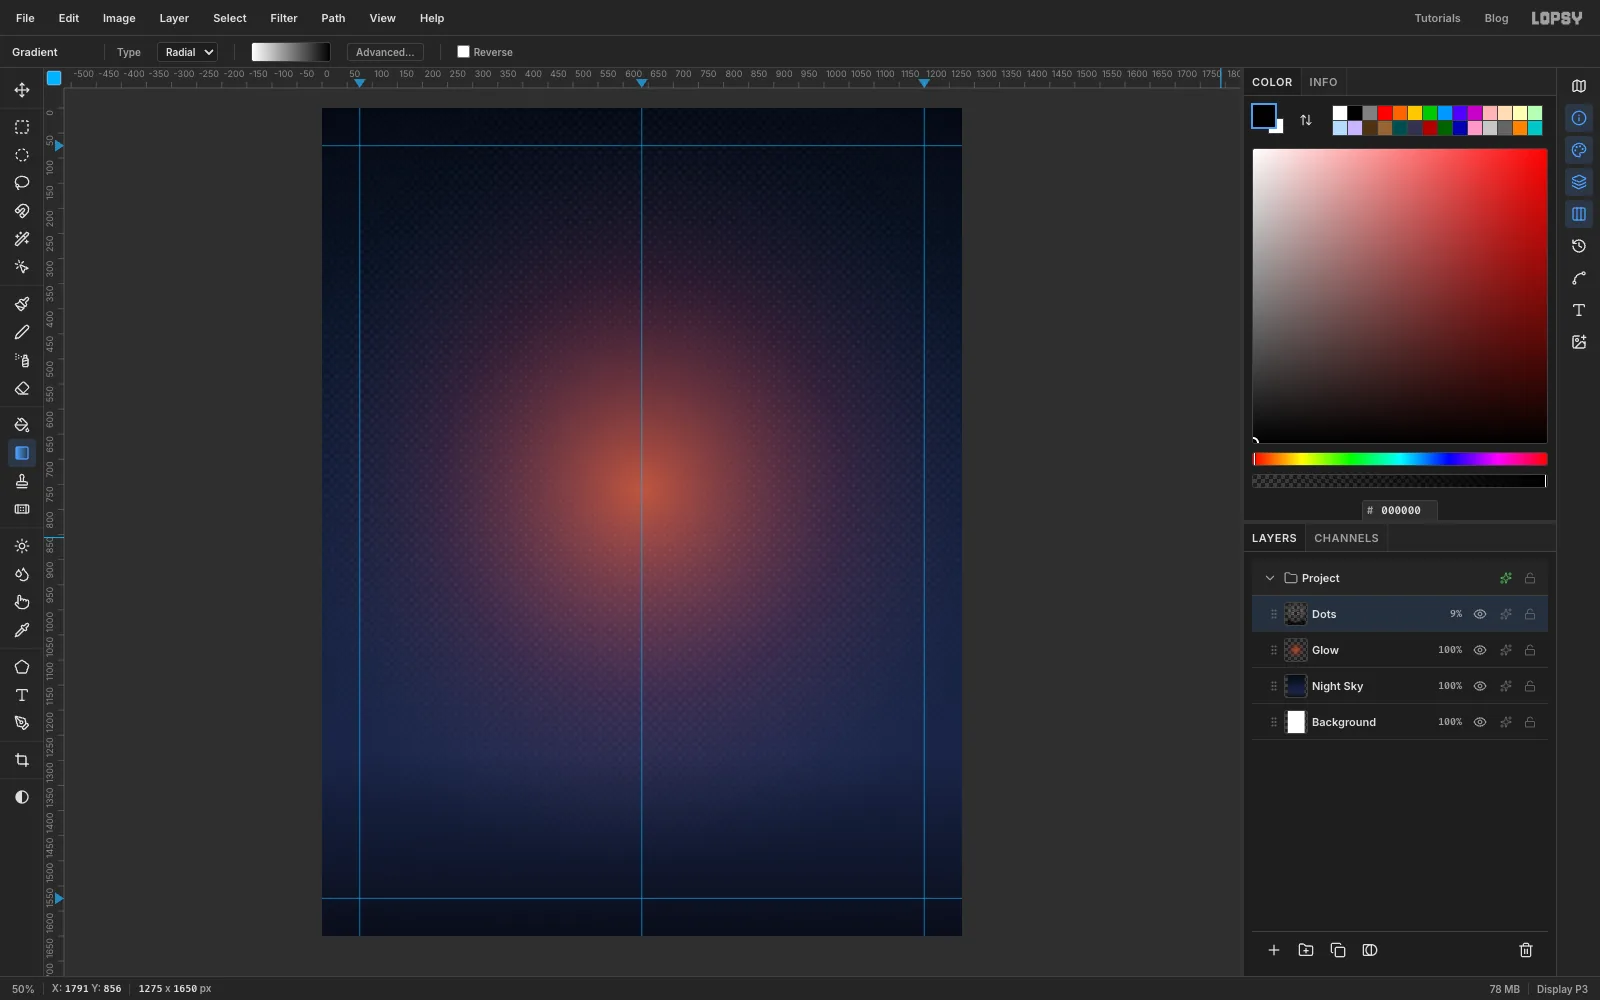Collapse the Project folder group
The width and height of the screenshot is (1600, 1000).
coord(1270,578)
